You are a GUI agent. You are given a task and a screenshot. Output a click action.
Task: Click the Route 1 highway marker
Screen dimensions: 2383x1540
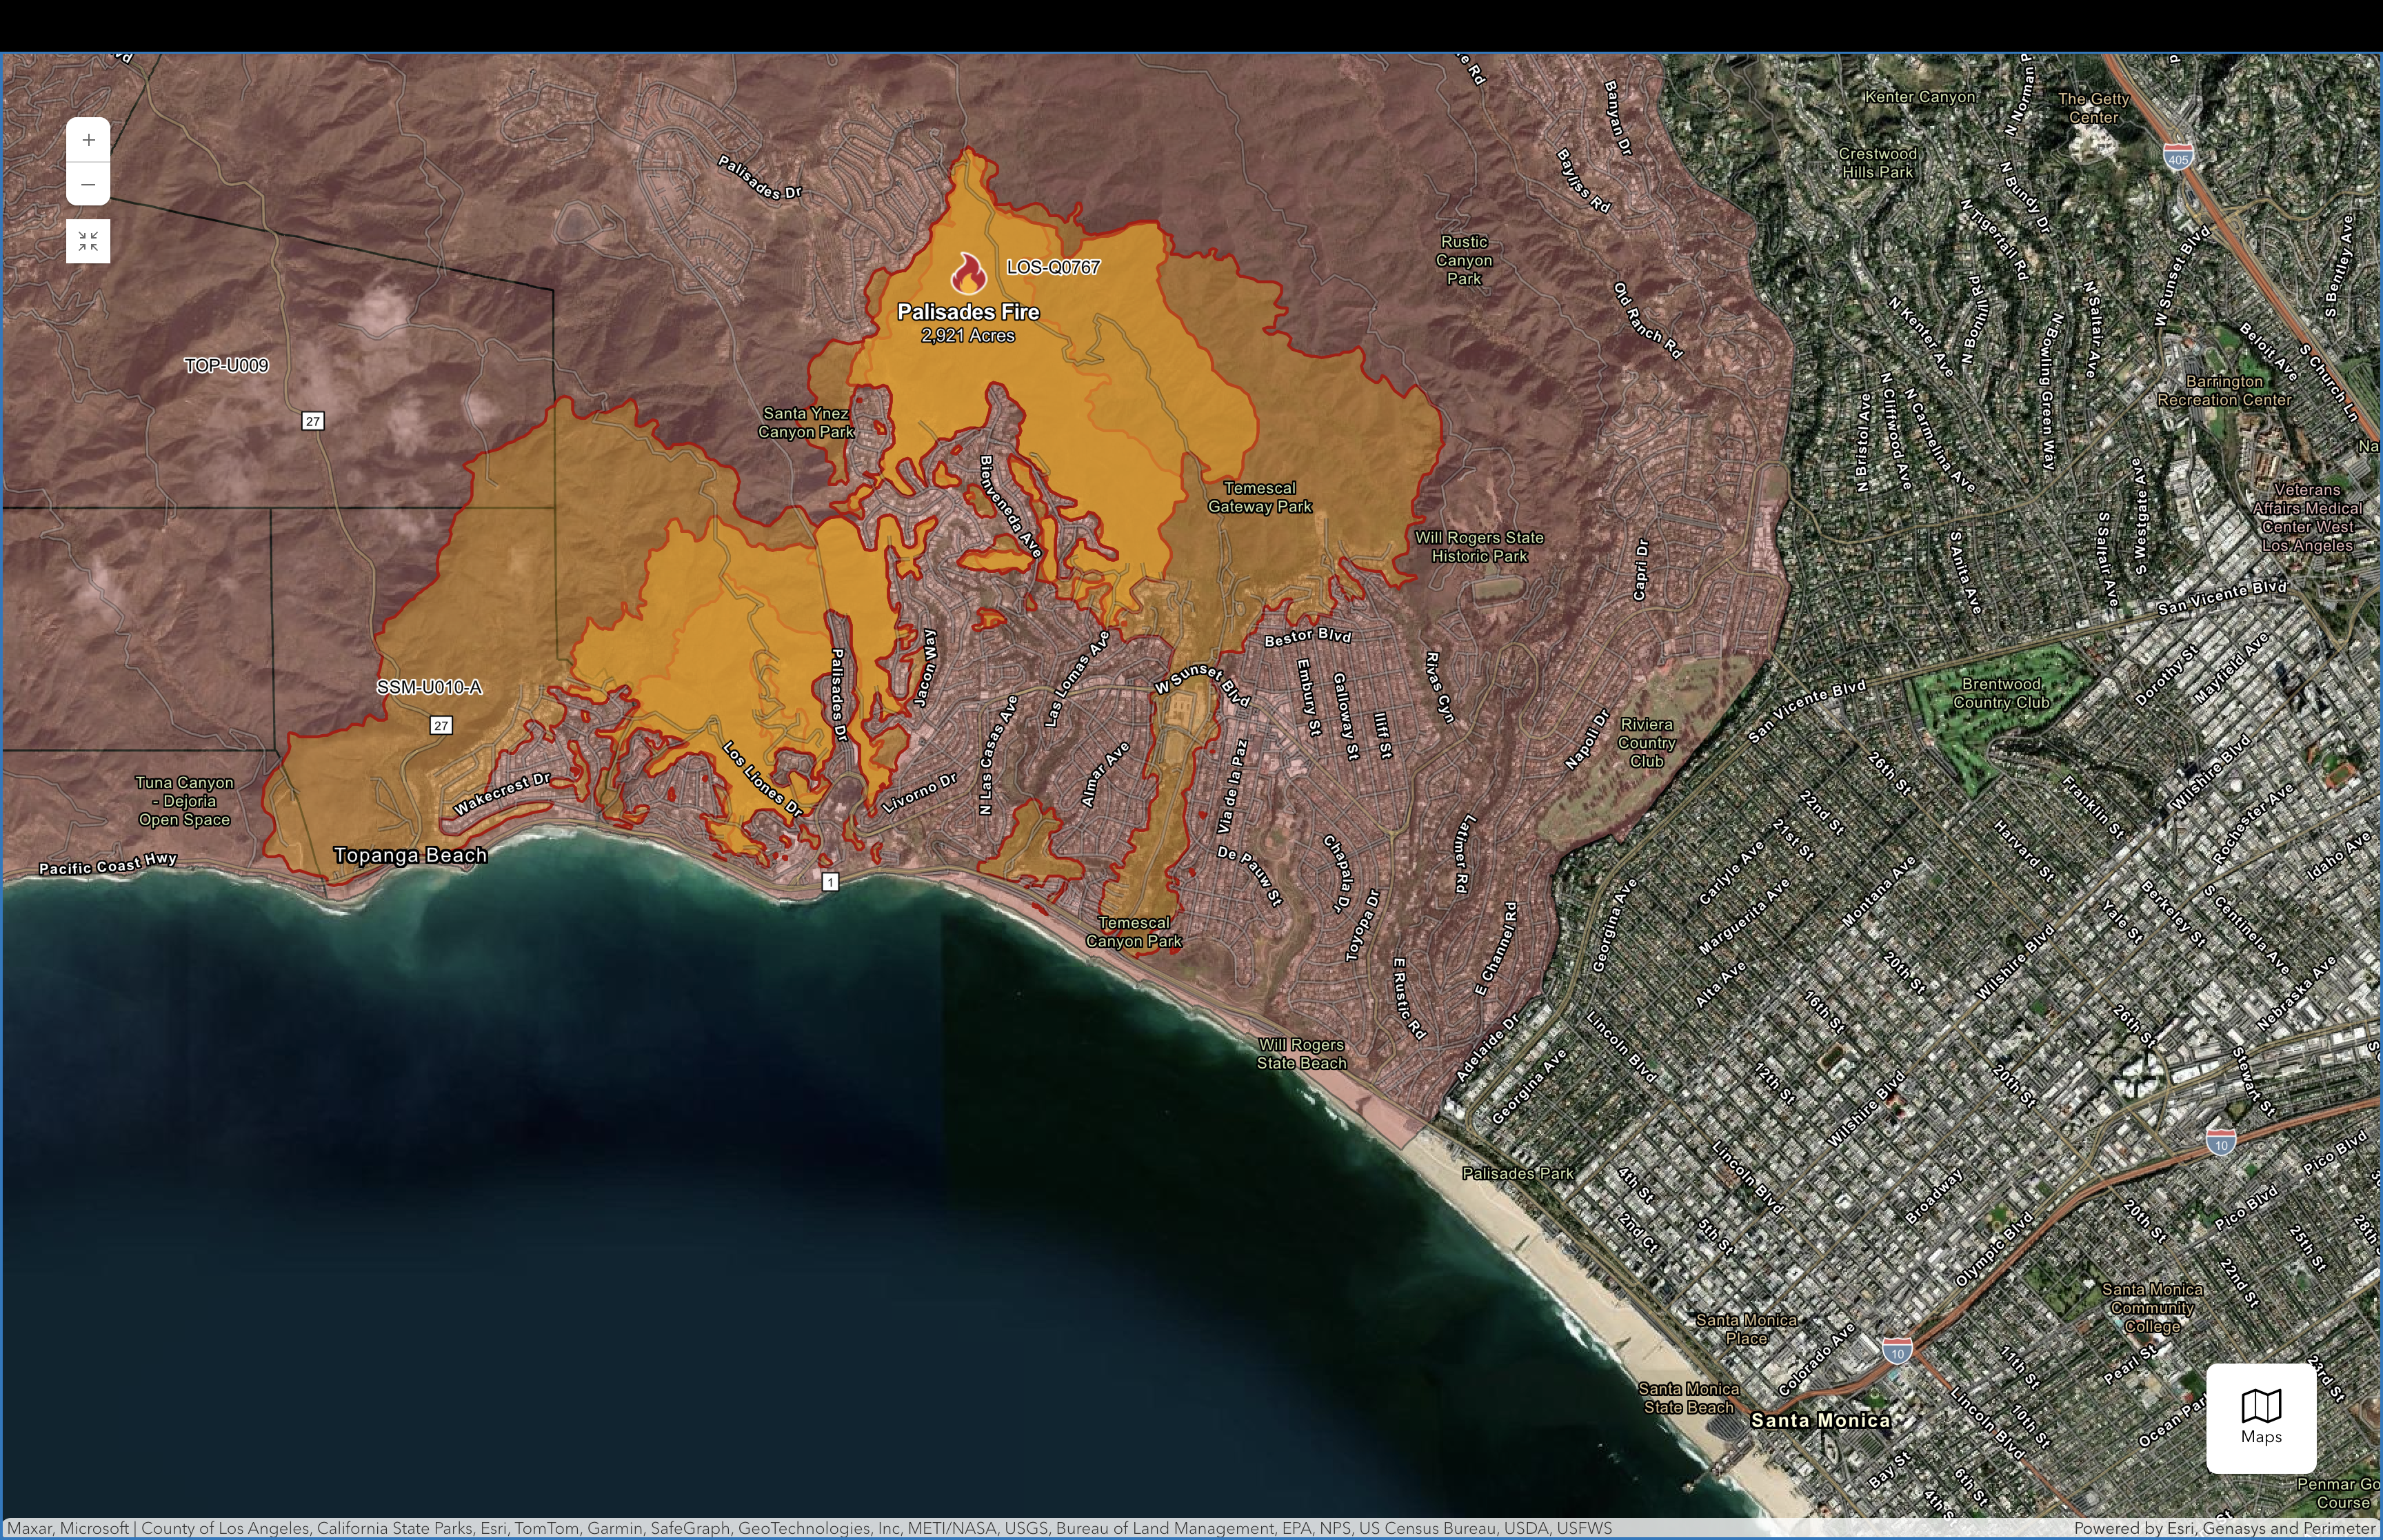click(x=830, y=881)
